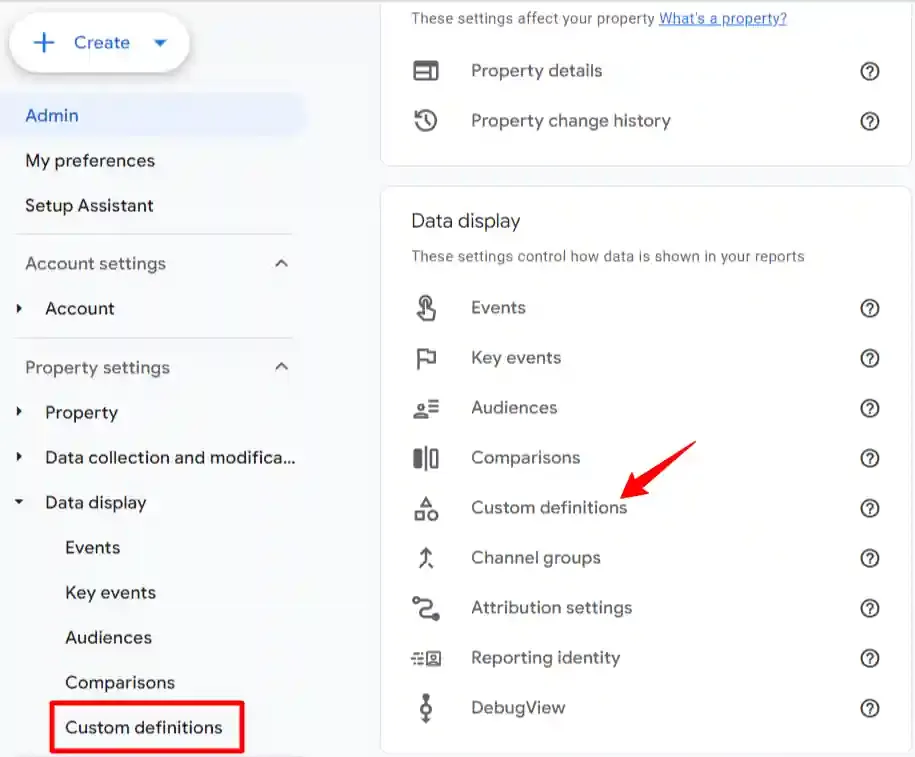Click Account settings section header
The height and width of the screenshot is (757, 915).
coord(96,264)
